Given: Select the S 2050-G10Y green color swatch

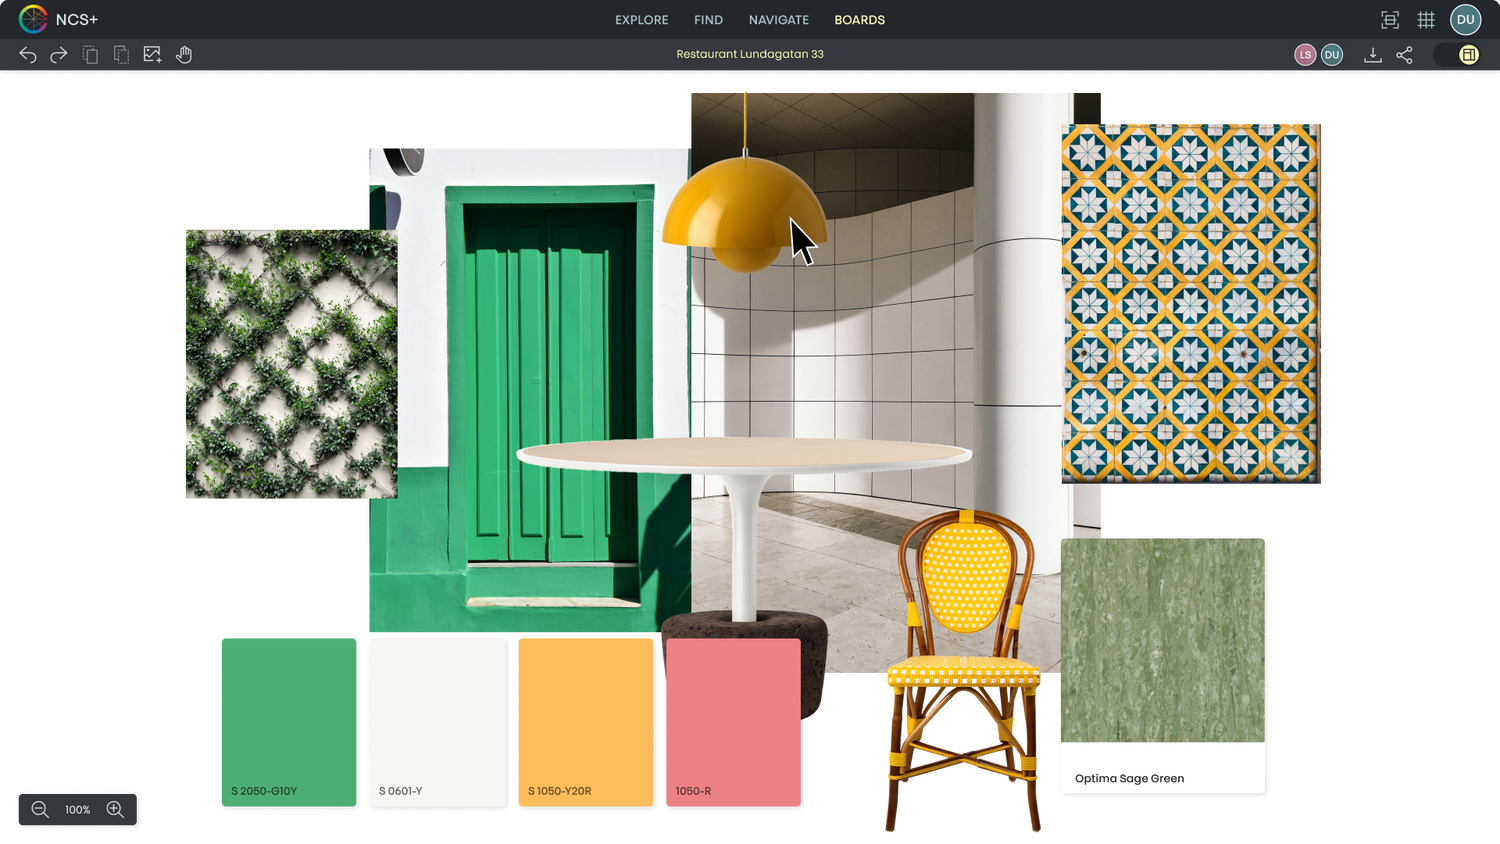Looking at the screenshot, I should point(289,722).
